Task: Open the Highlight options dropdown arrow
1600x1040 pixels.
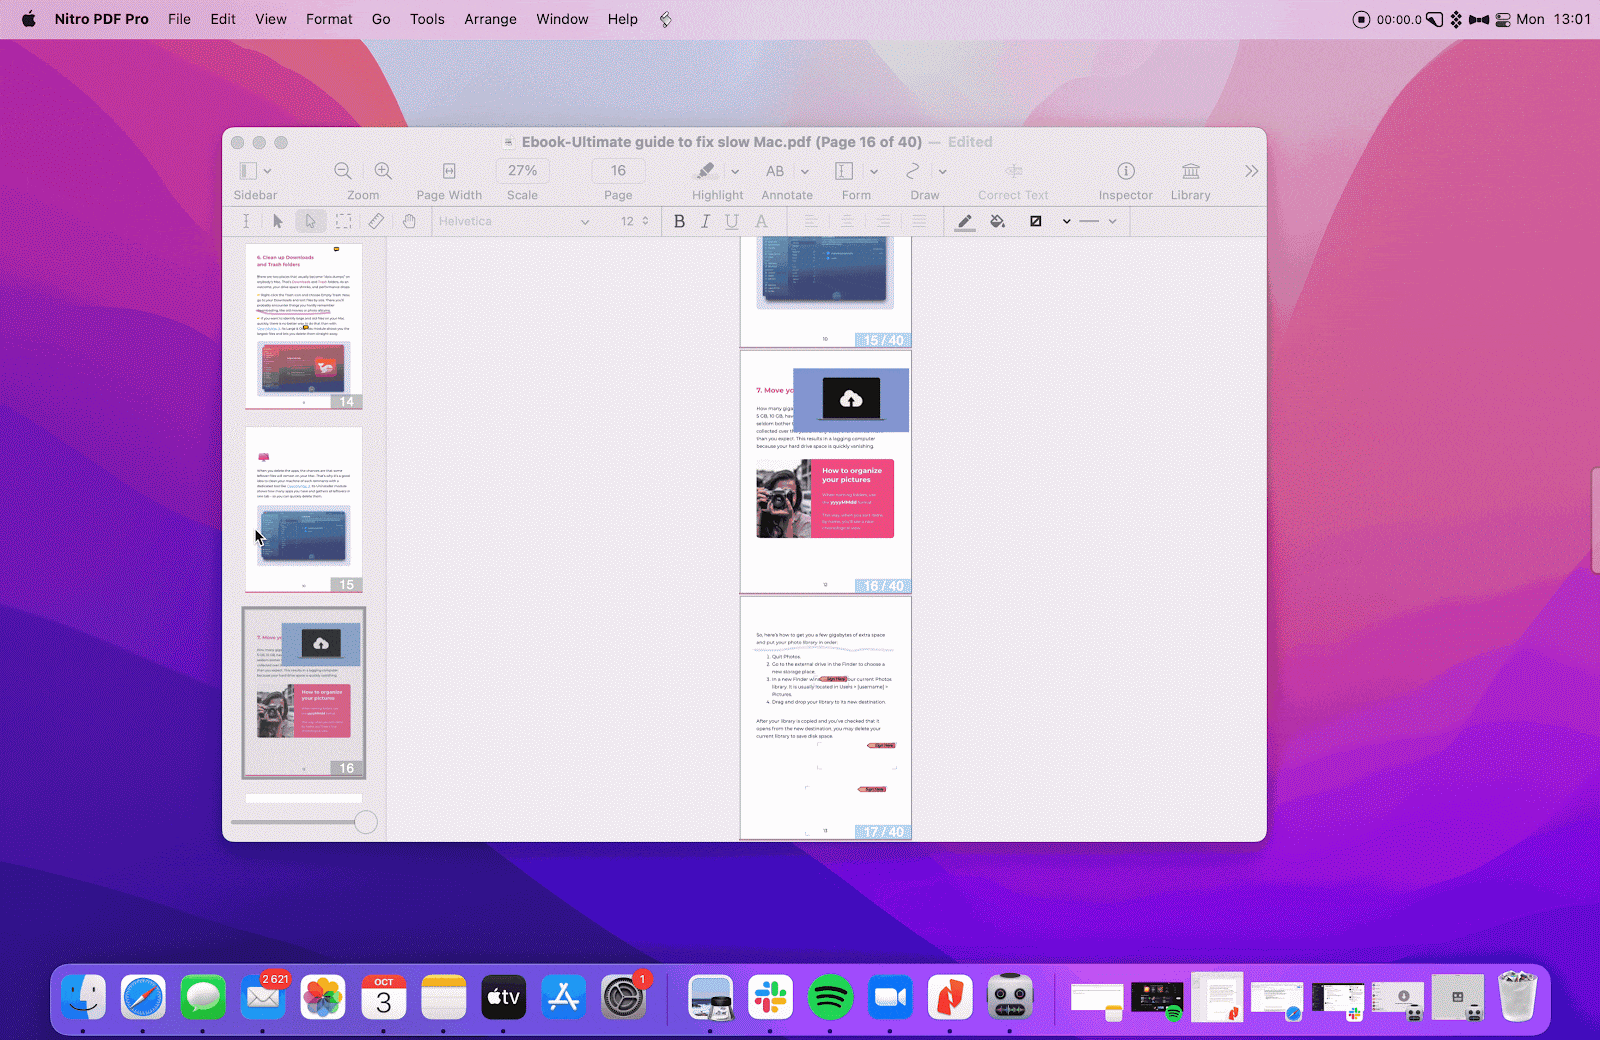Action: [x=735, y=172]
